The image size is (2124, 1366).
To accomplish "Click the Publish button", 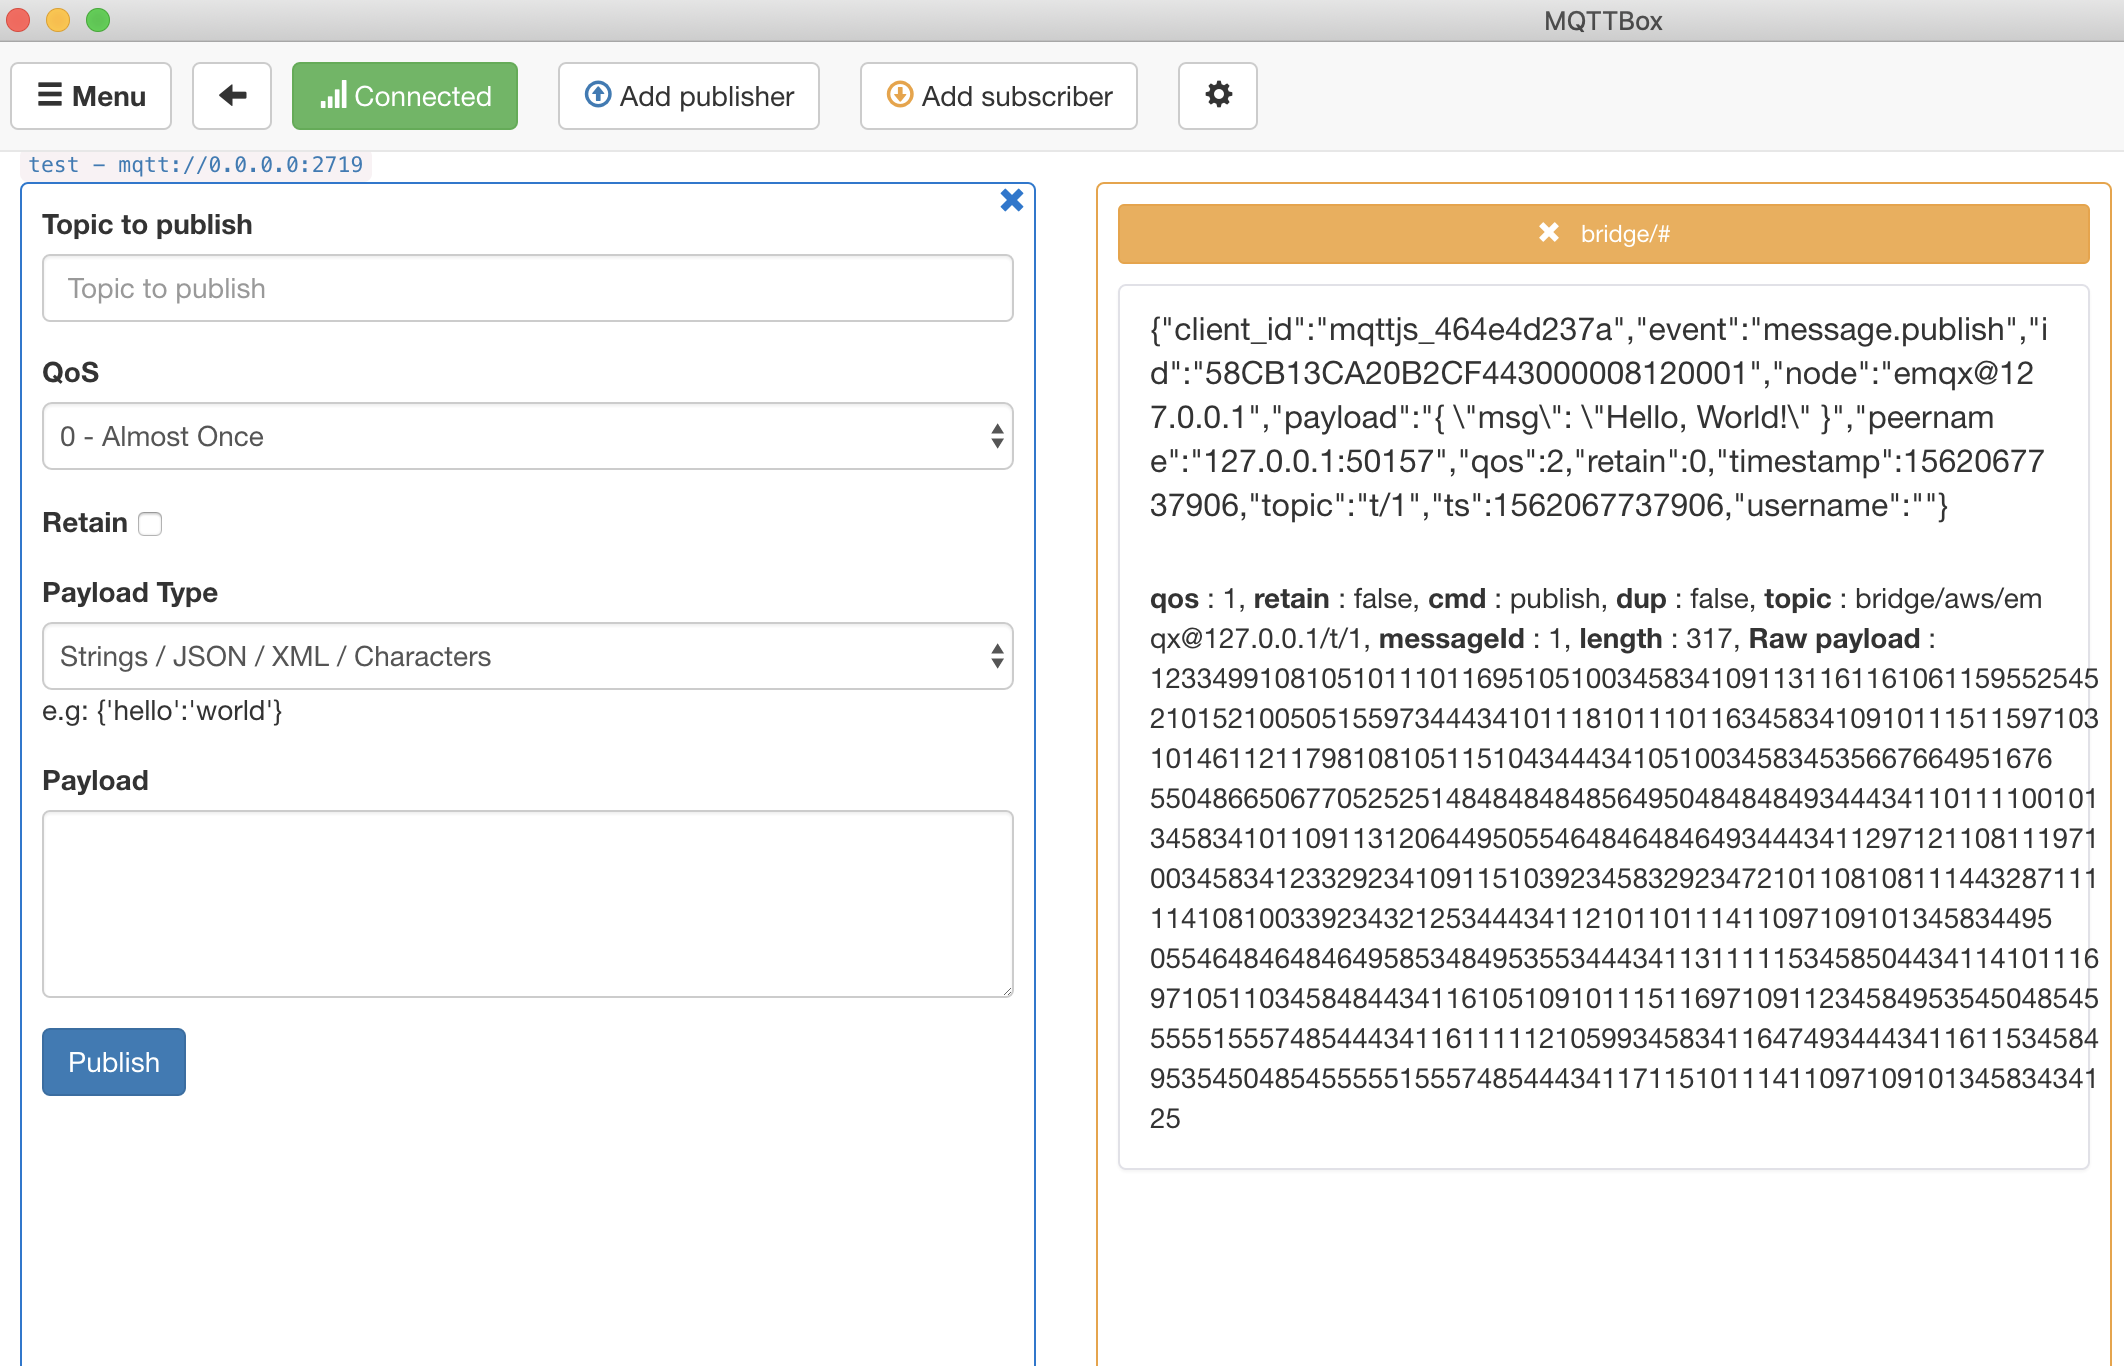I will click(x=114, y=1062).
